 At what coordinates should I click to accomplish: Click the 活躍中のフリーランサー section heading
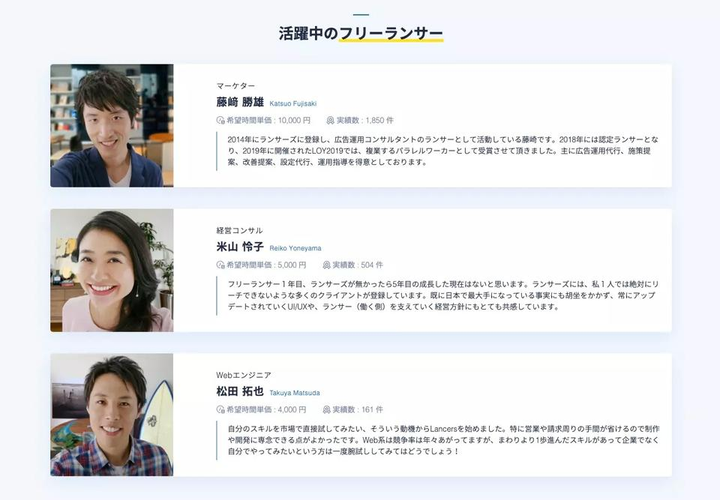361,34
